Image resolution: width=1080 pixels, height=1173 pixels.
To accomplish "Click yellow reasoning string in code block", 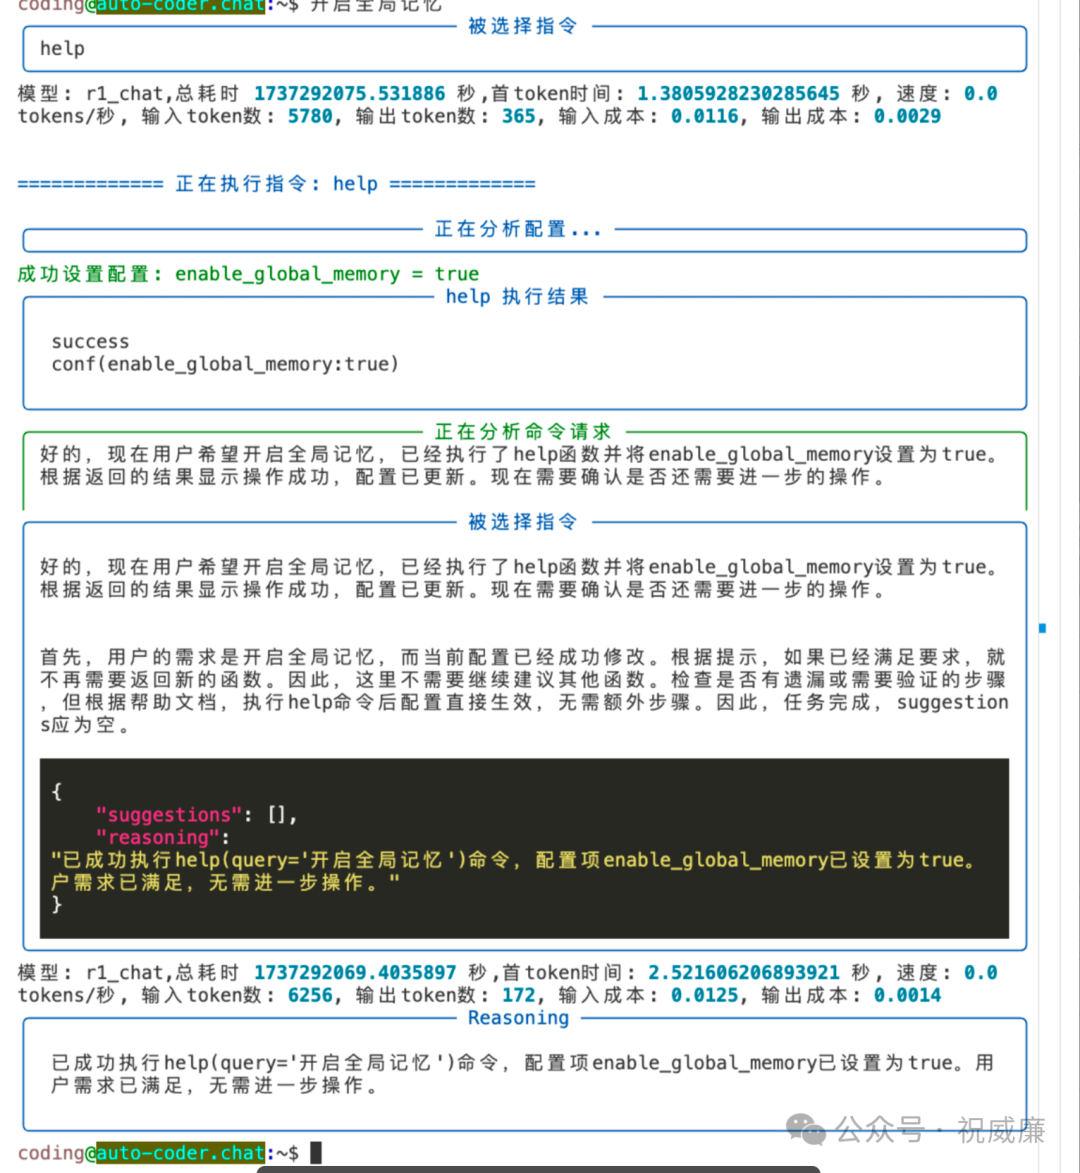I will tap(515, 871).
